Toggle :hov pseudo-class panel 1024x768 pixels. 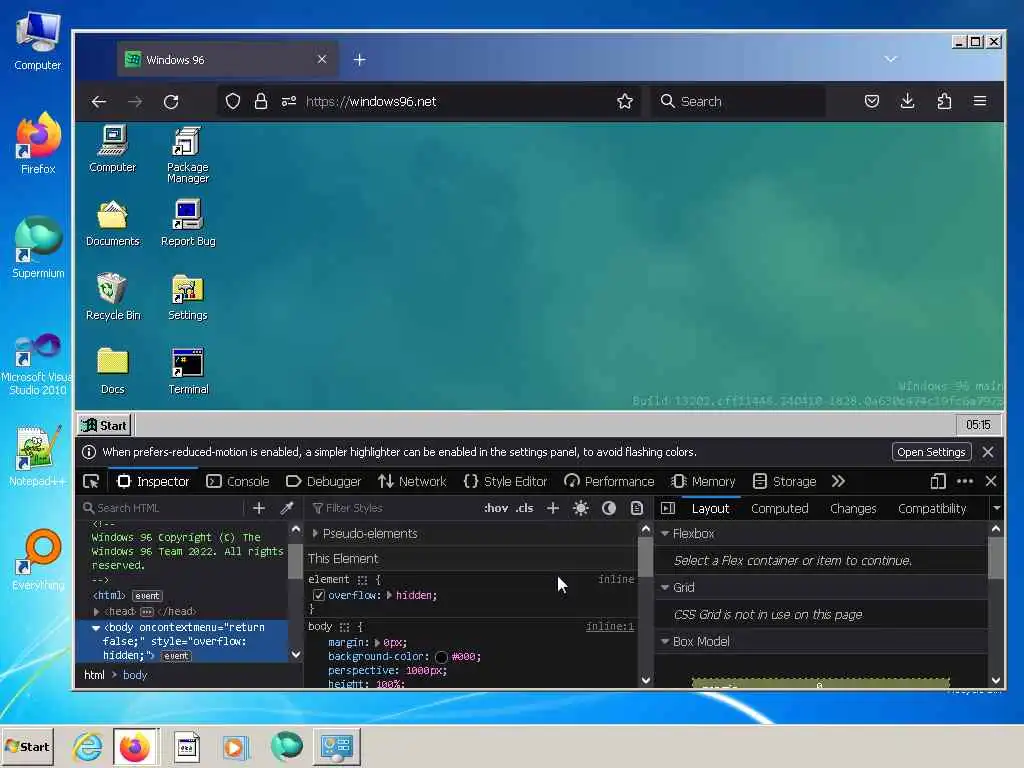[496, 508]
